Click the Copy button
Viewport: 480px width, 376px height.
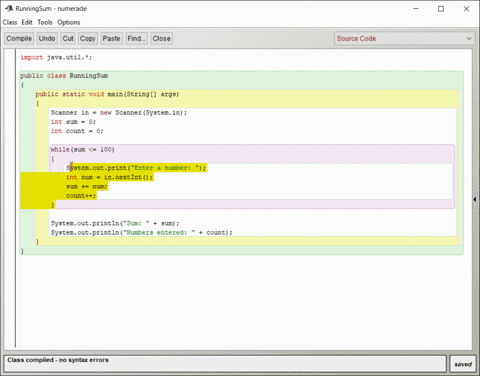point(88,38)
